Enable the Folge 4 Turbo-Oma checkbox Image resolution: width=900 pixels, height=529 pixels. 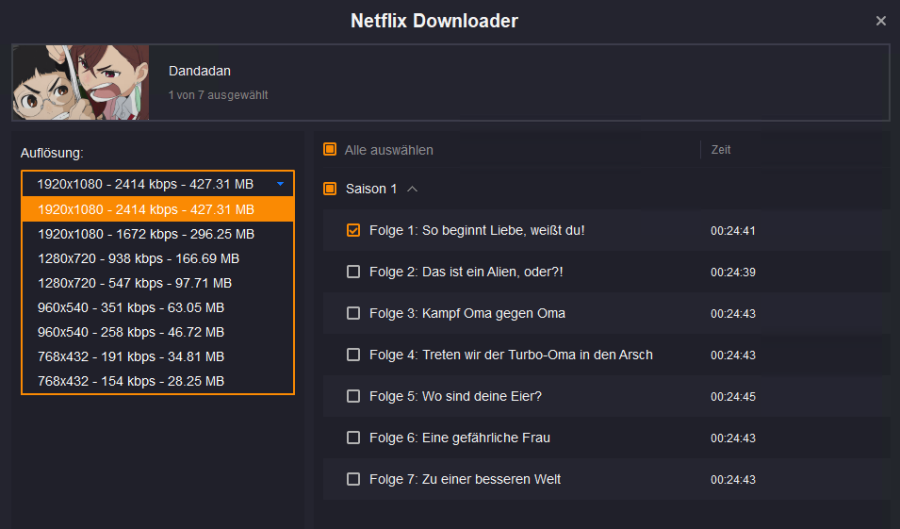(353, 355)
